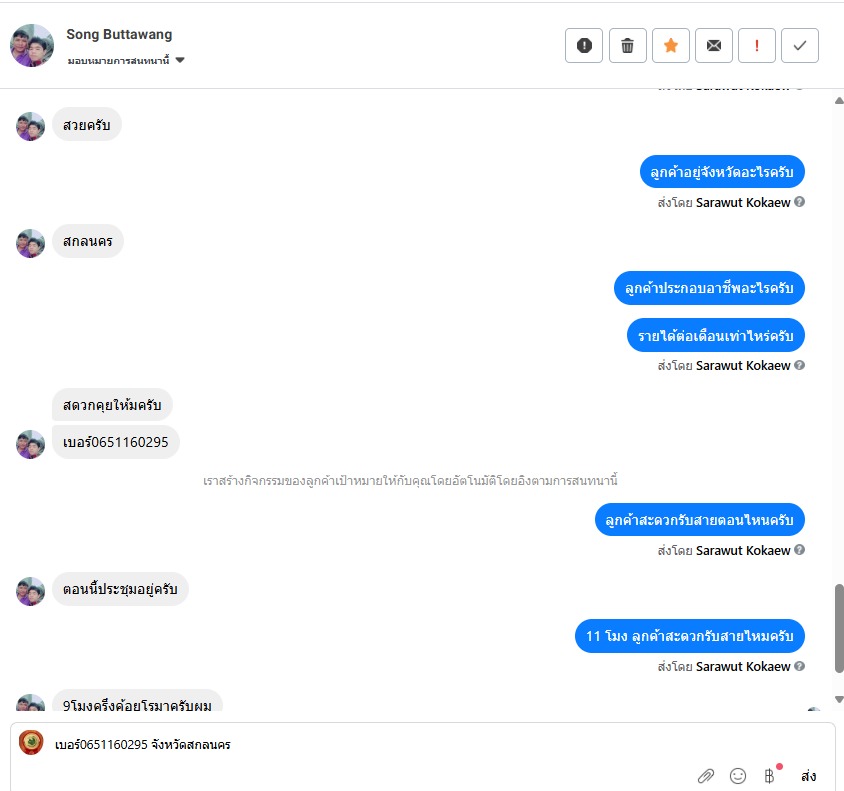
Task: Click the scrollbar down arrow
Action: 839,699
